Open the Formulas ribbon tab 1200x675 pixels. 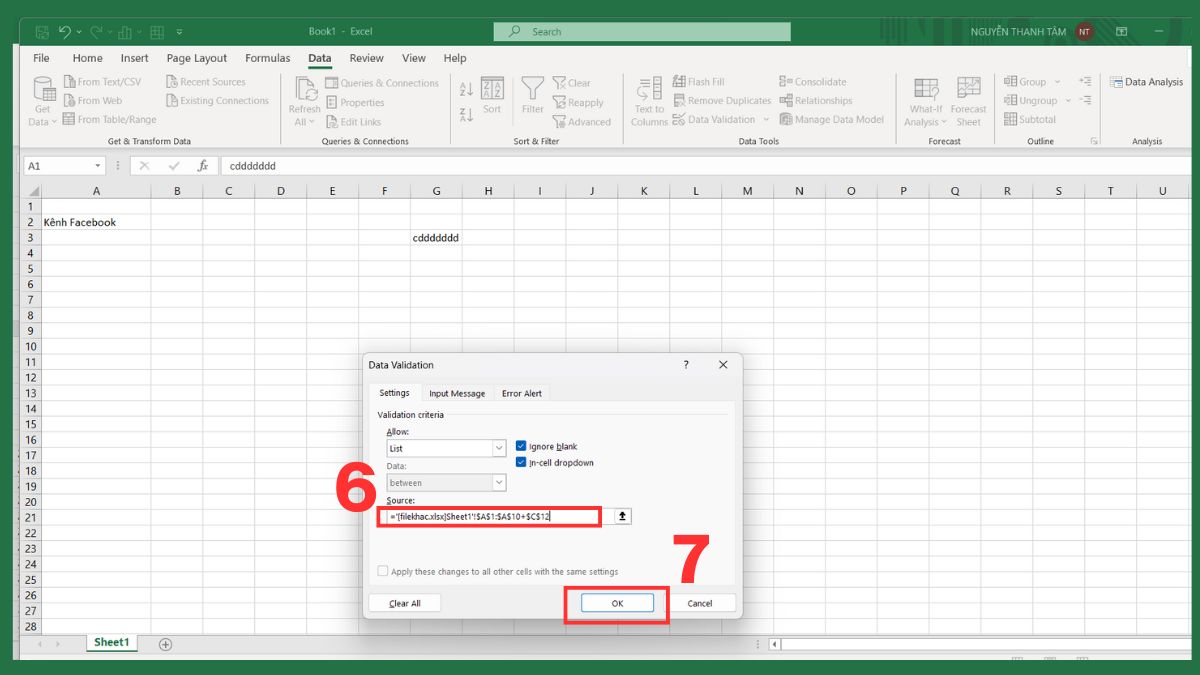(267, 58)
